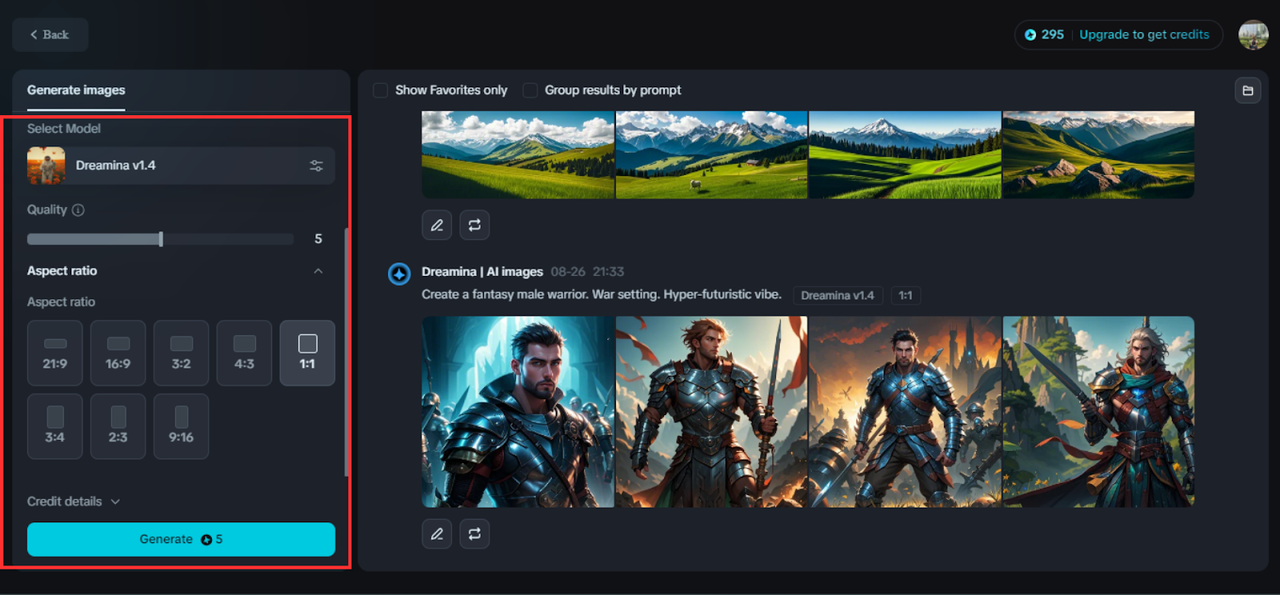This screenshot has height=595, width=1280.
Task: Open first warrior image with blue background
Action: tap(518, 412)
